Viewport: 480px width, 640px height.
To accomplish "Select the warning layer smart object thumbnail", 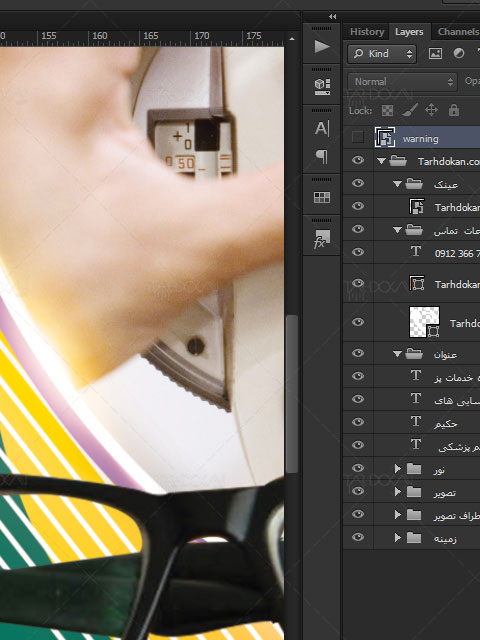I will [385, 137].
